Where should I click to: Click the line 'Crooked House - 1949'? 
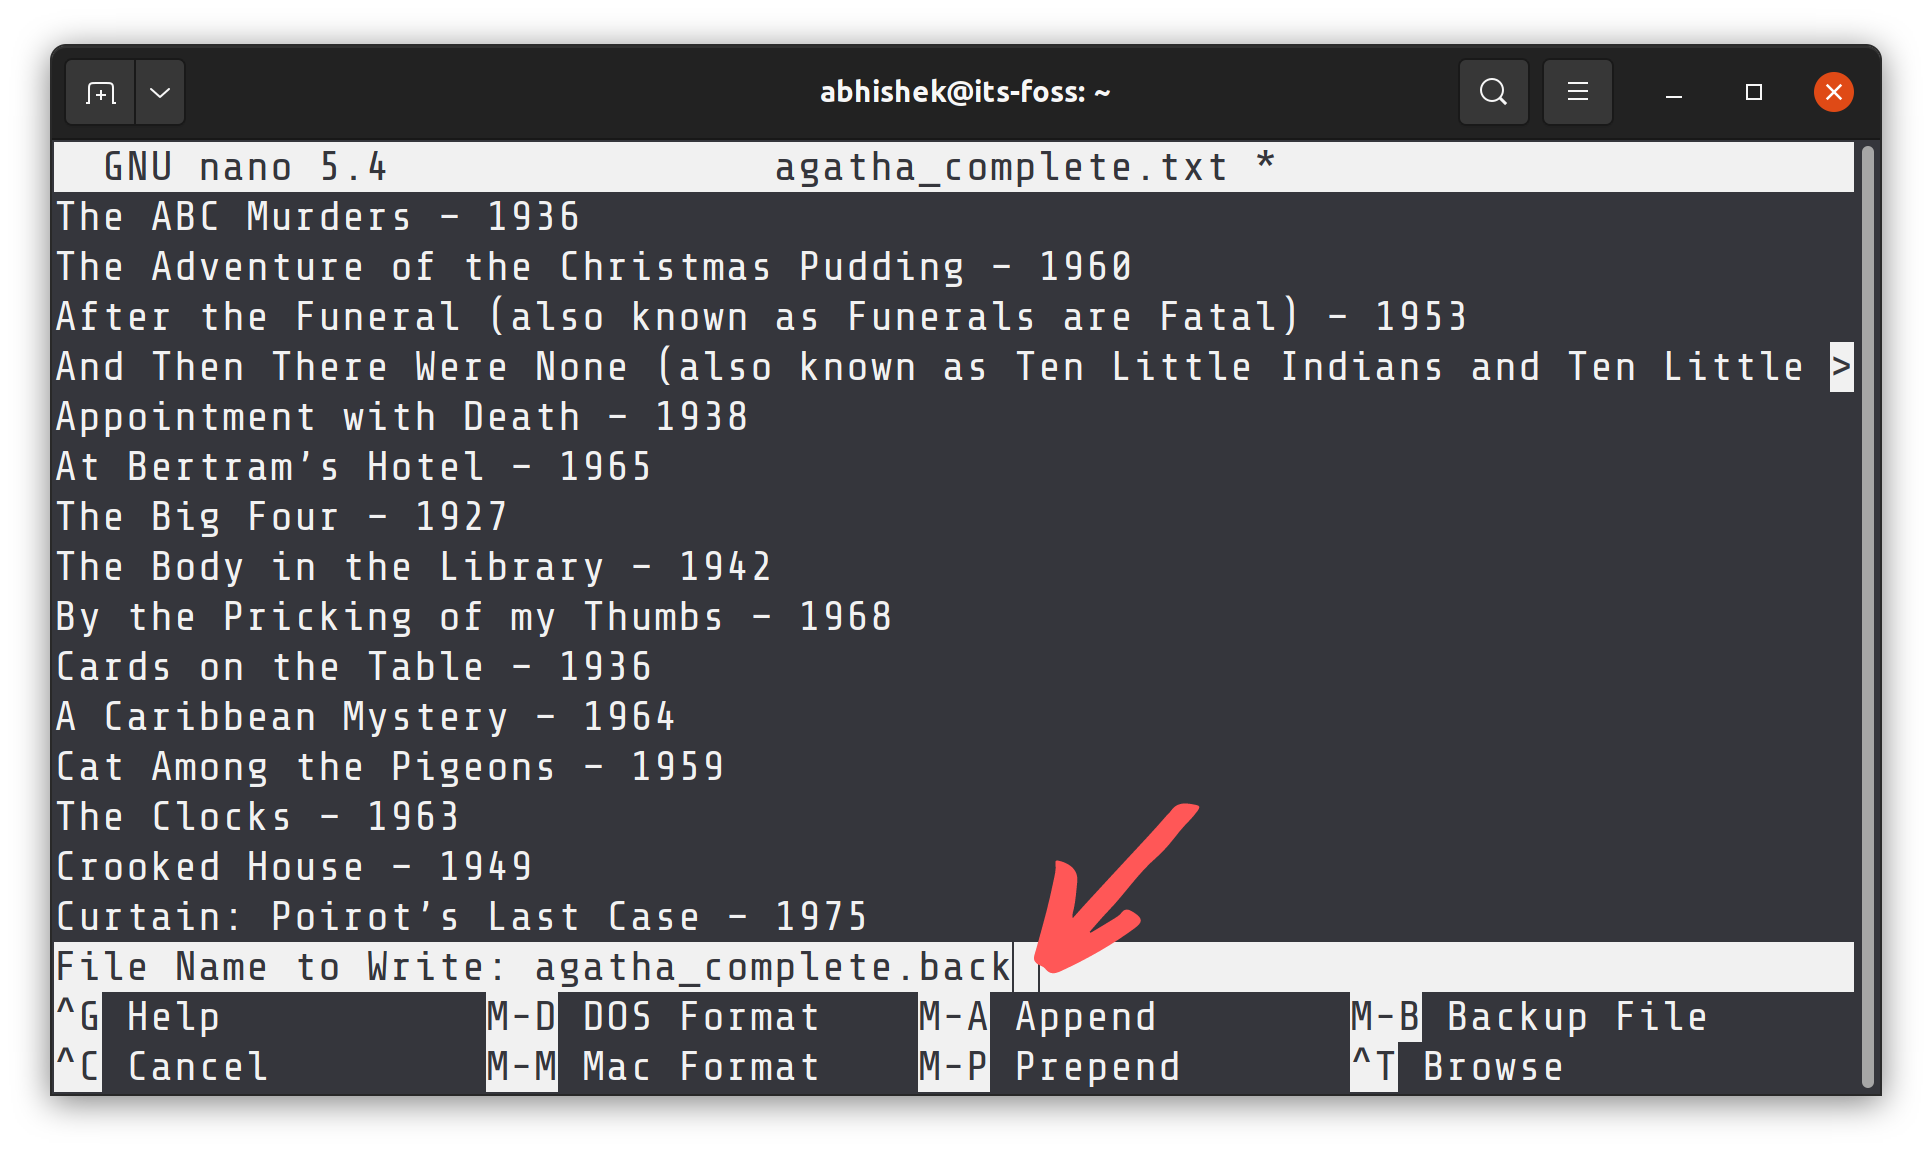click(294, 867)
